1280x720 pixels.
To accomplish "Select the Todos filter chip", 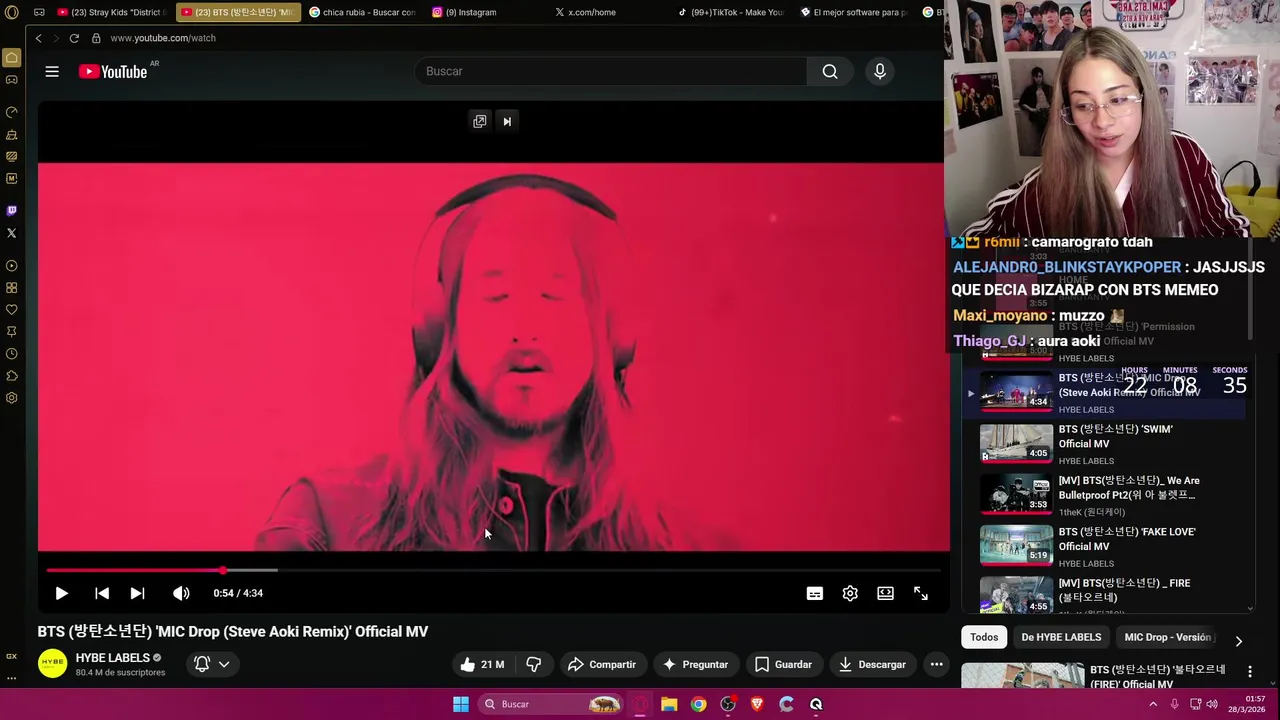I will click(x=984, y=637).
